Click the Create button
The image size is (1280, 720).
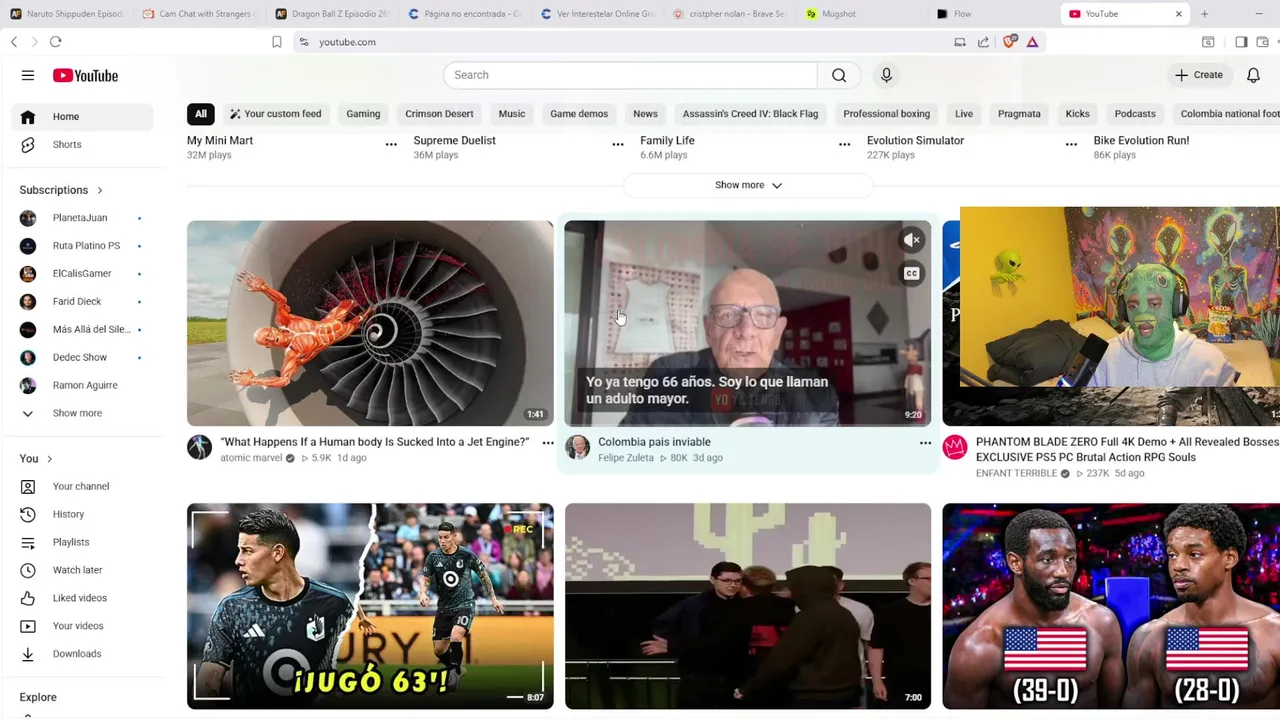click(1199, 75)
